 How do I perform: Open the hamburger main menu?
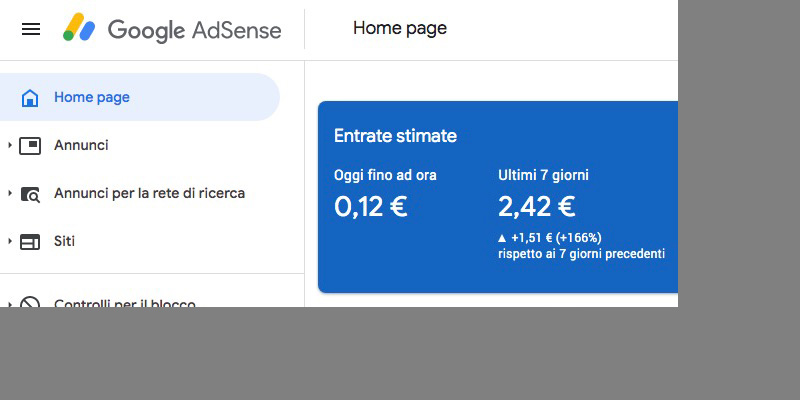coord(31,29)
